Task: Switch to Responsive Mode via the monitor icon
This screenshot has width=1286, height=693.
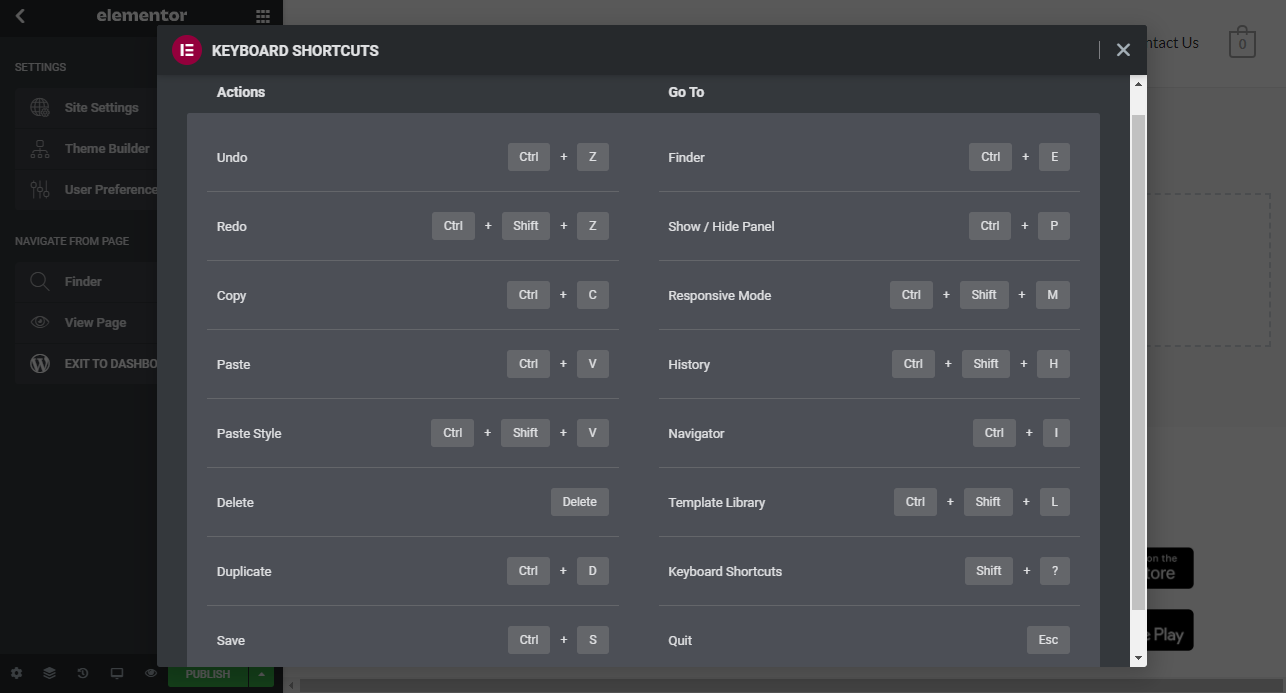Action: 117,674
